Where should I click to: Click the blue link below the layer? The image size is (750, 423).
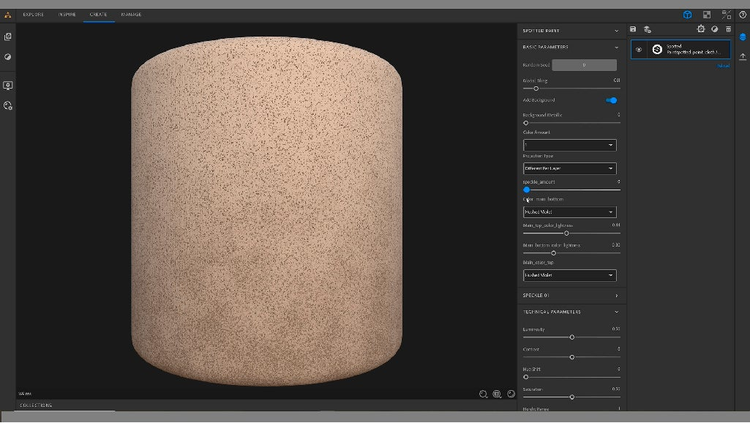723,66
